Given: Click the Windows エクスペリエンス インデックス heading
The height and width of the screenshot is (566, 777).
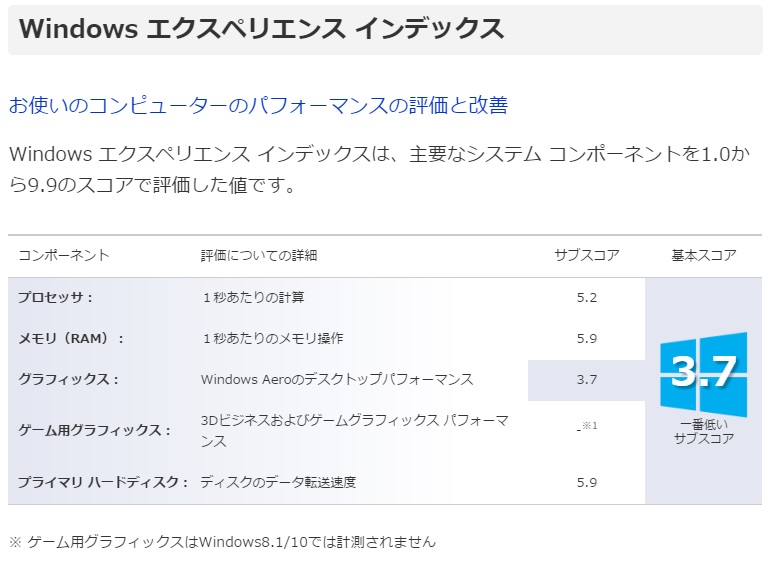Looking at the screenshot, I should 261,29.
